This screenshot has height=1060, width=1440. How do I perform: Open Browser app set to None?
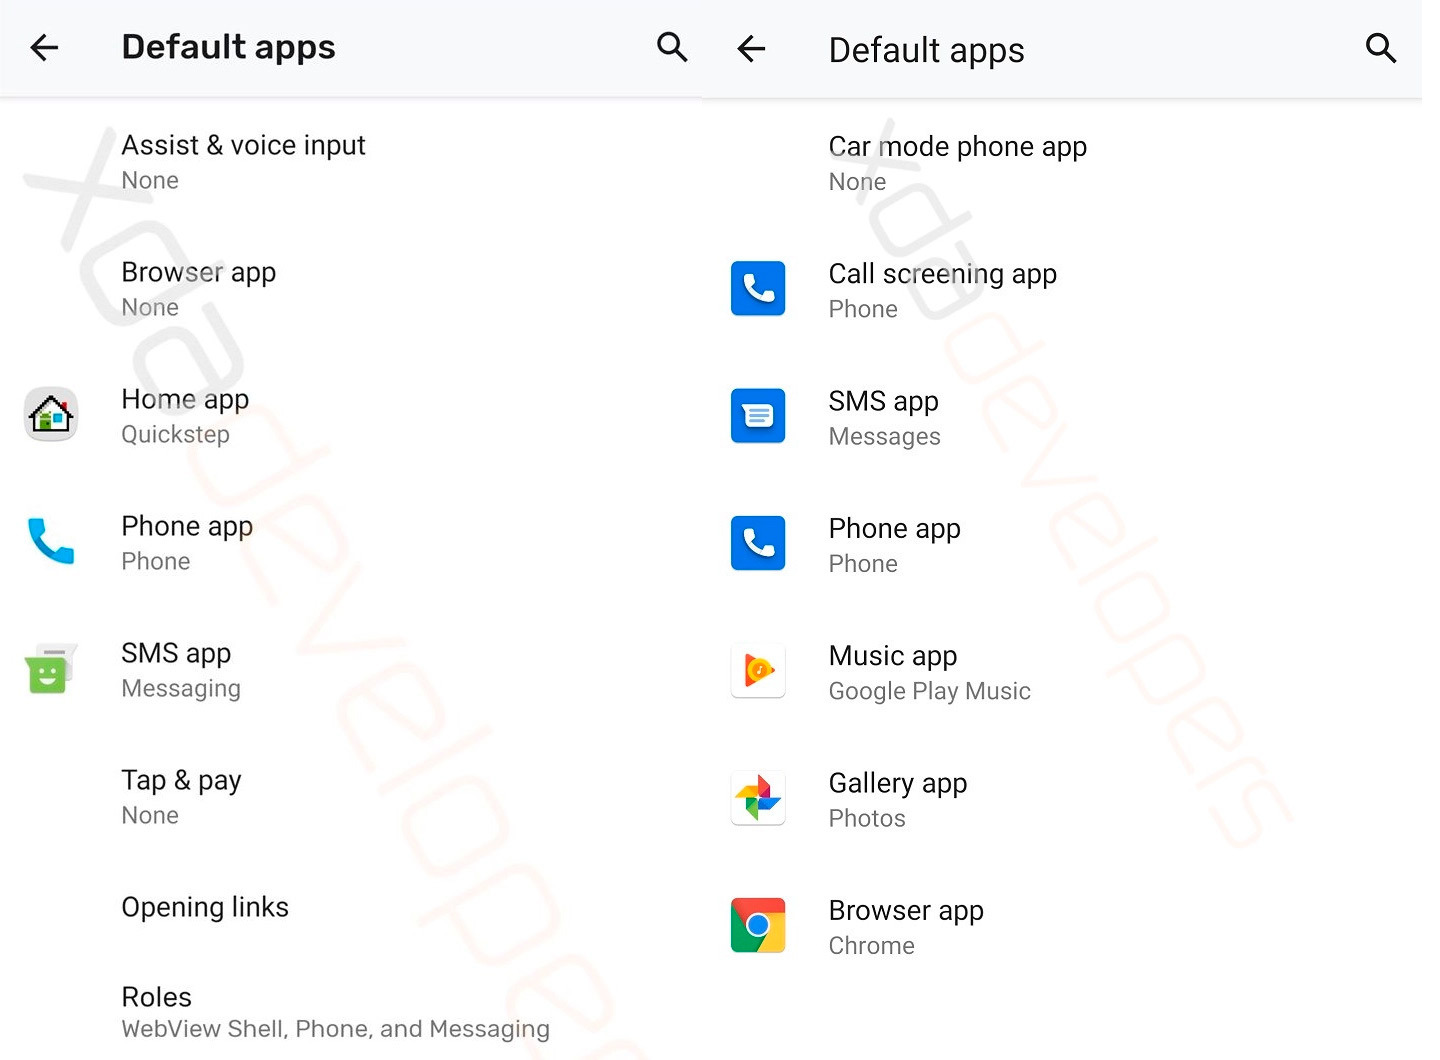coord(351,289)
